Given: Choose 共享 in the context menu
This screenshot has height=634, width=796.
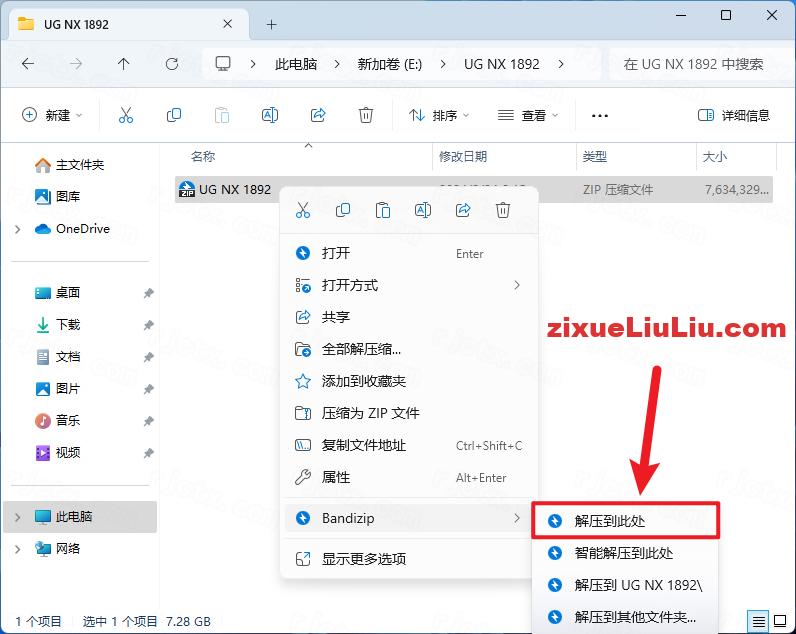Looking at the screenshot, I should tap(409, 317).
